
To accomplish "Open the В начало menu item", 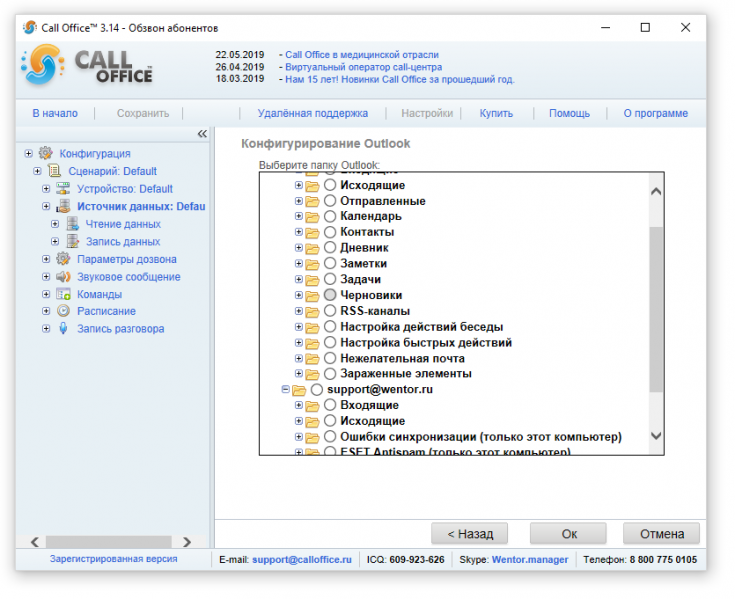I will [x=55, y=113].
